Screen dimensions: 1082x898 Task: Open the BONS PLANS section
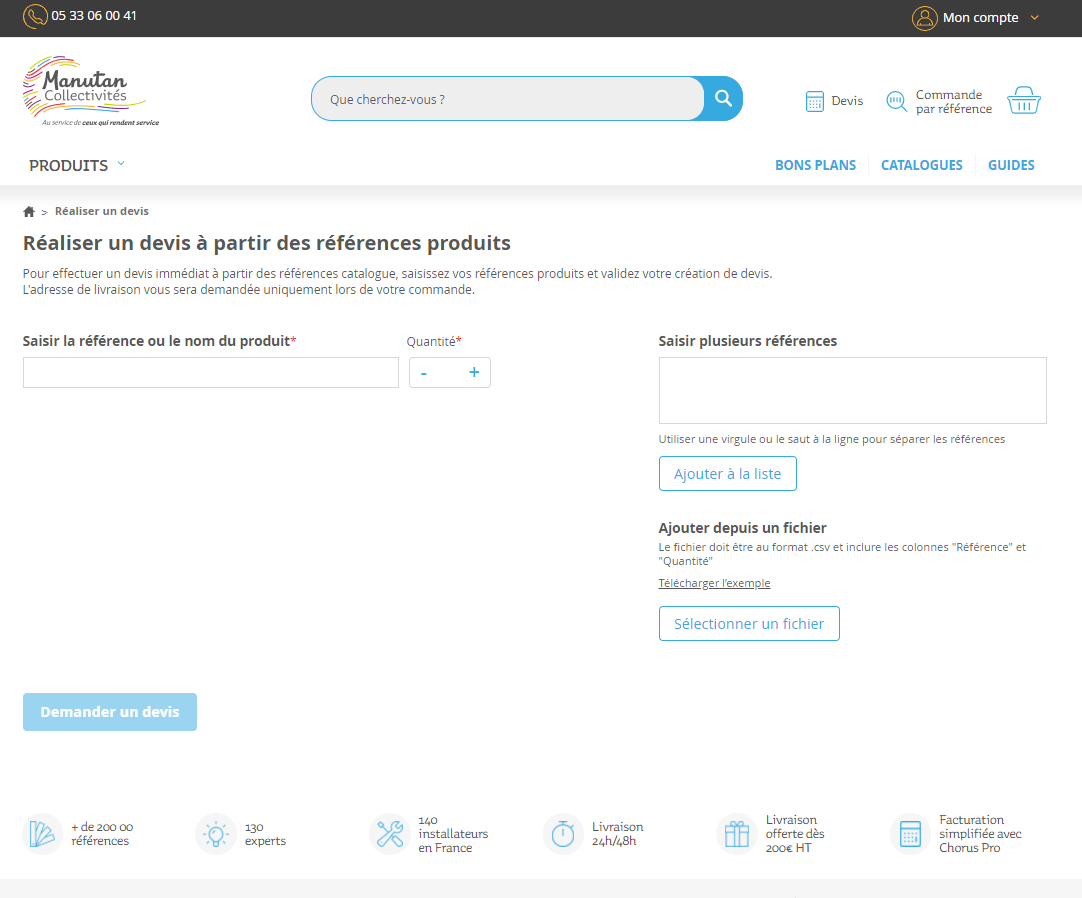tap(815, 165)
